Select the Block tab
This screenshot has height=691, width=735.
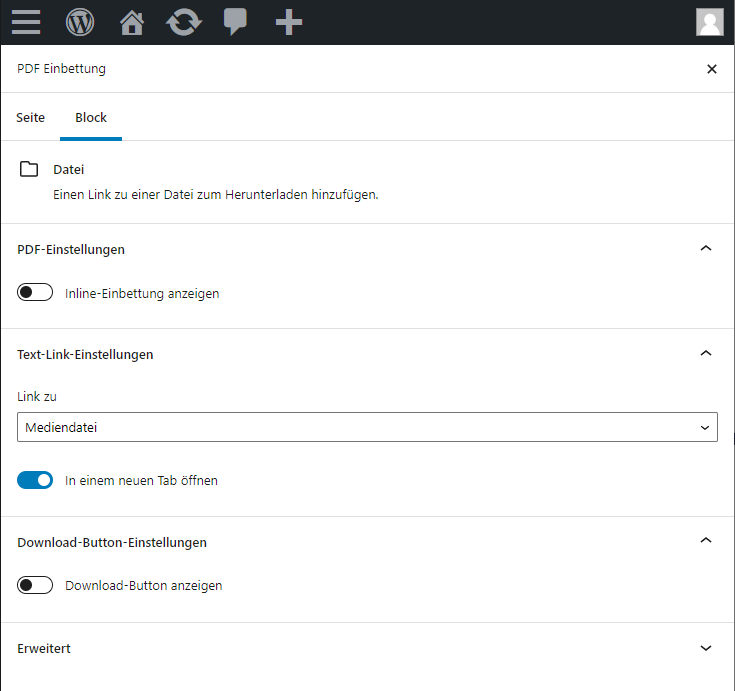click(x=91, y=117)
